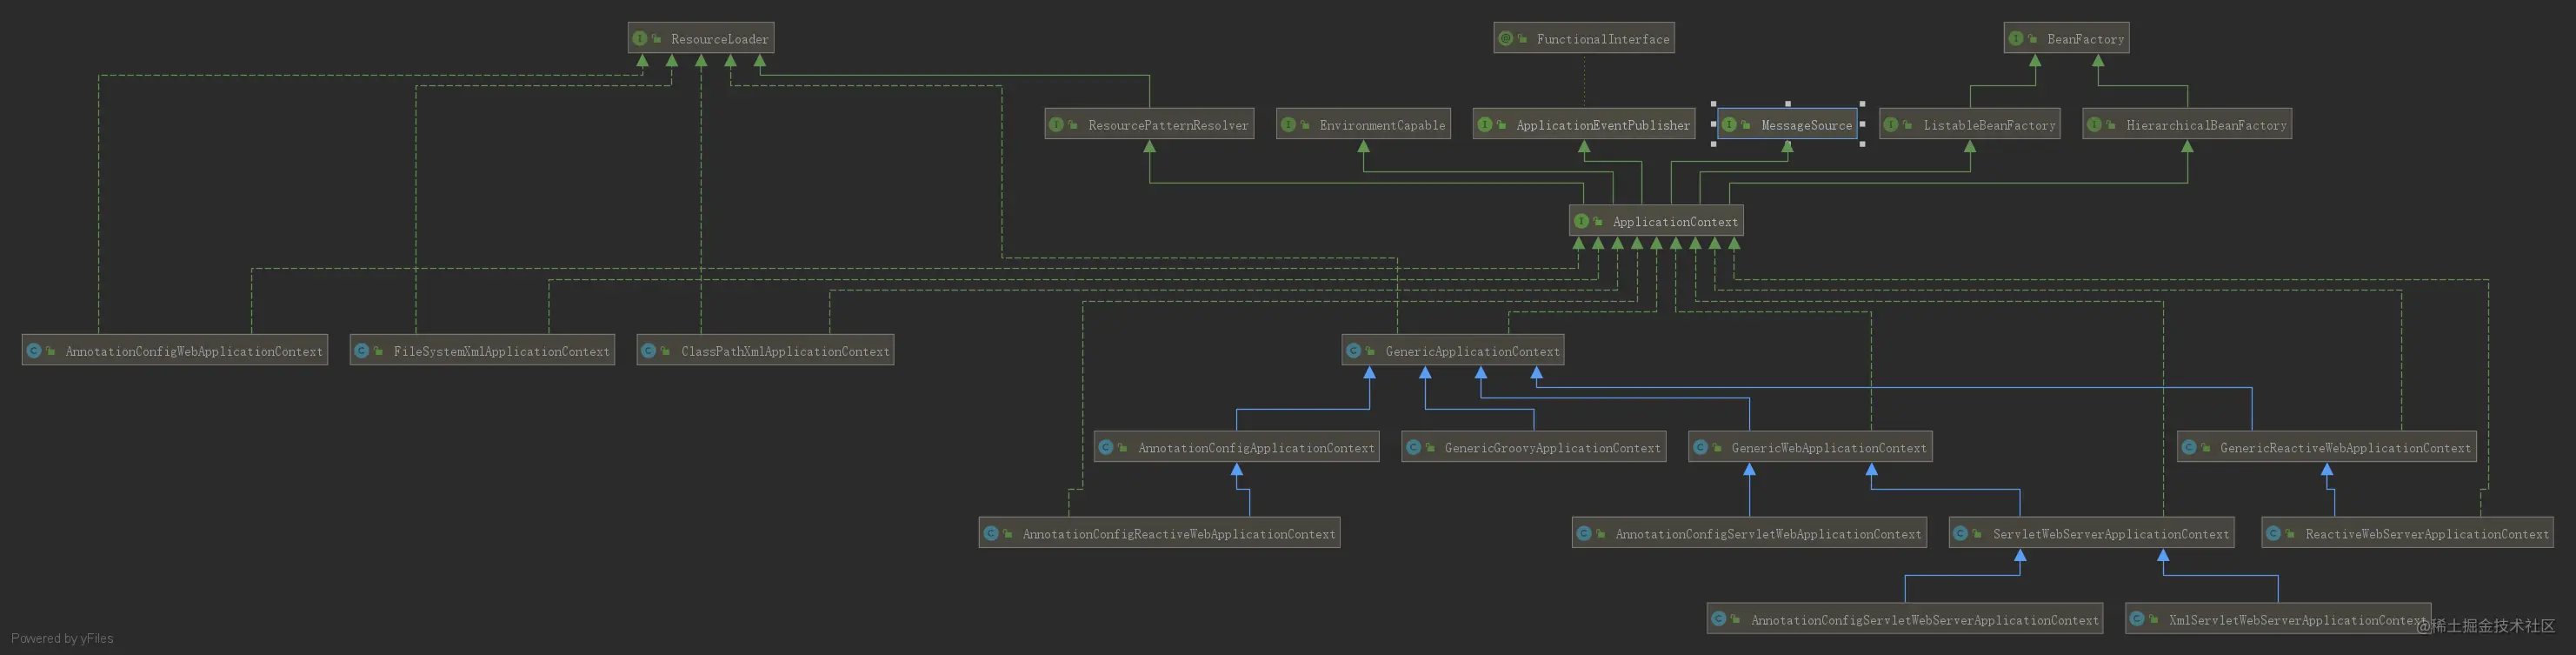This screenshot has height=655, width=2576.
Task: Click the ReactiveWebServerApplicationContext node
Action: point(2408,533)
